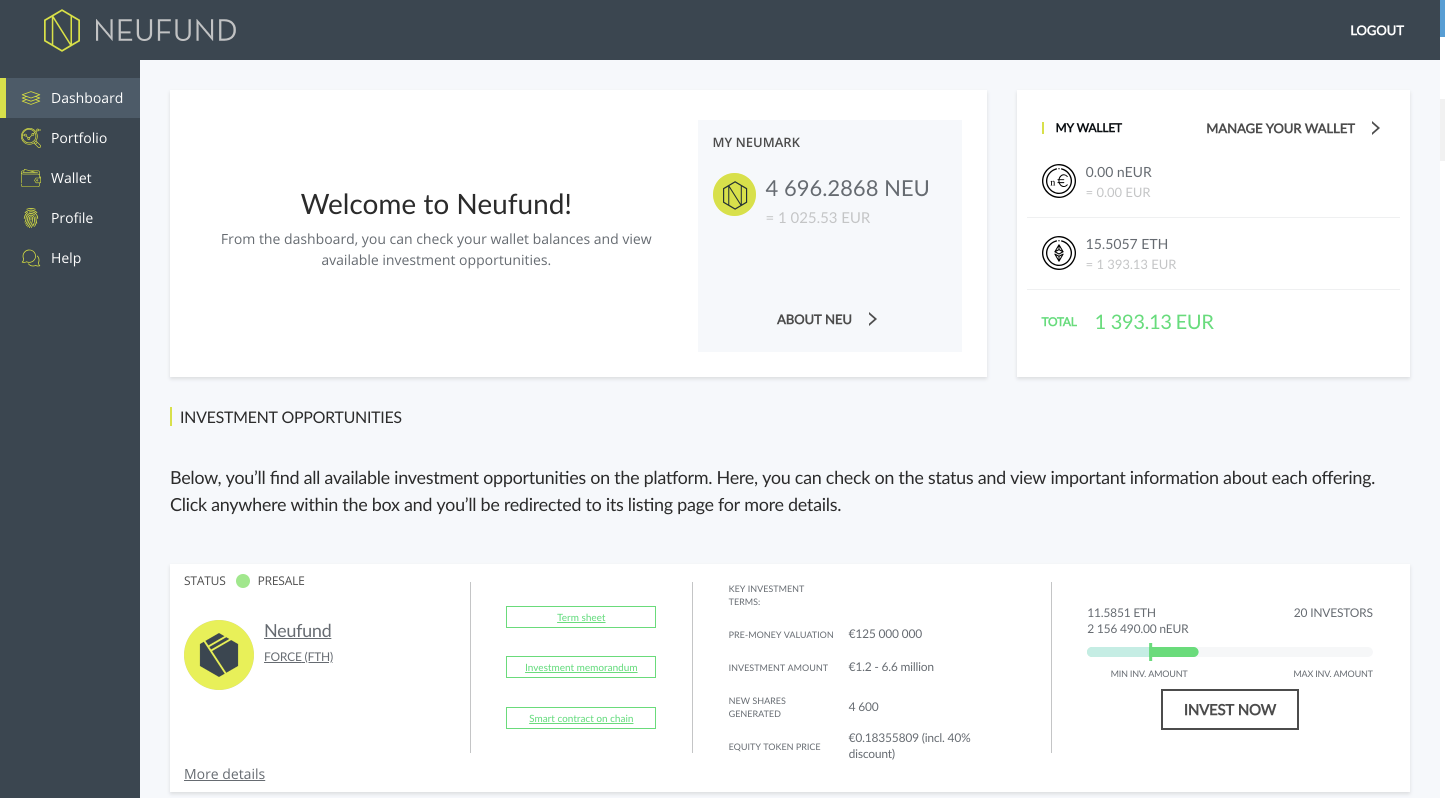
Task: Click the FORCE (FTH) token link
Action: (x=298, y=657)
